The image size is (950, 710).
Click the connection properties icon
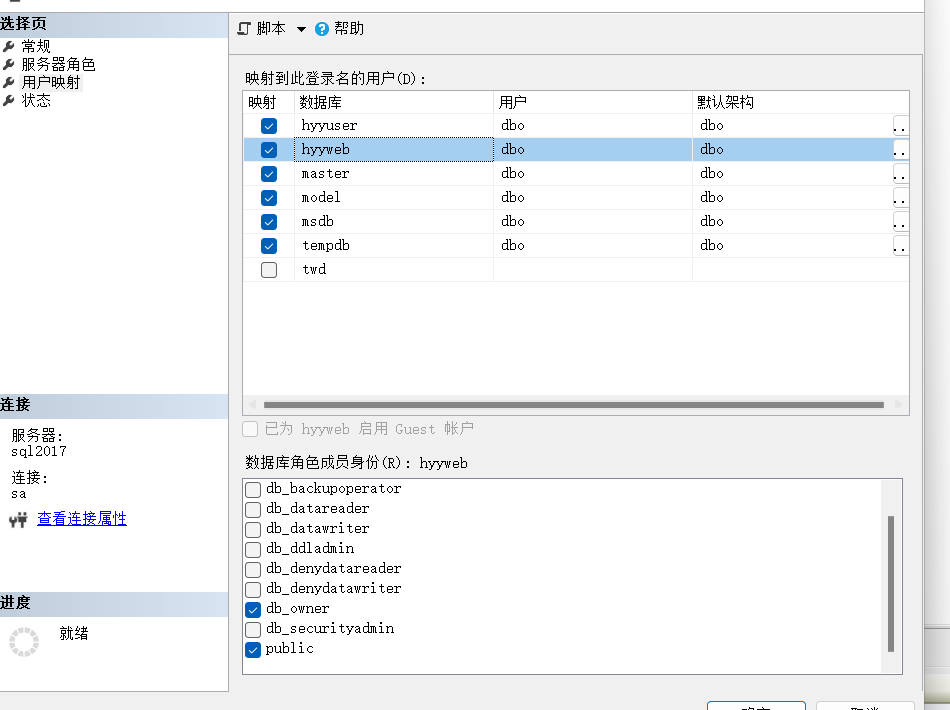coord(18,520)
